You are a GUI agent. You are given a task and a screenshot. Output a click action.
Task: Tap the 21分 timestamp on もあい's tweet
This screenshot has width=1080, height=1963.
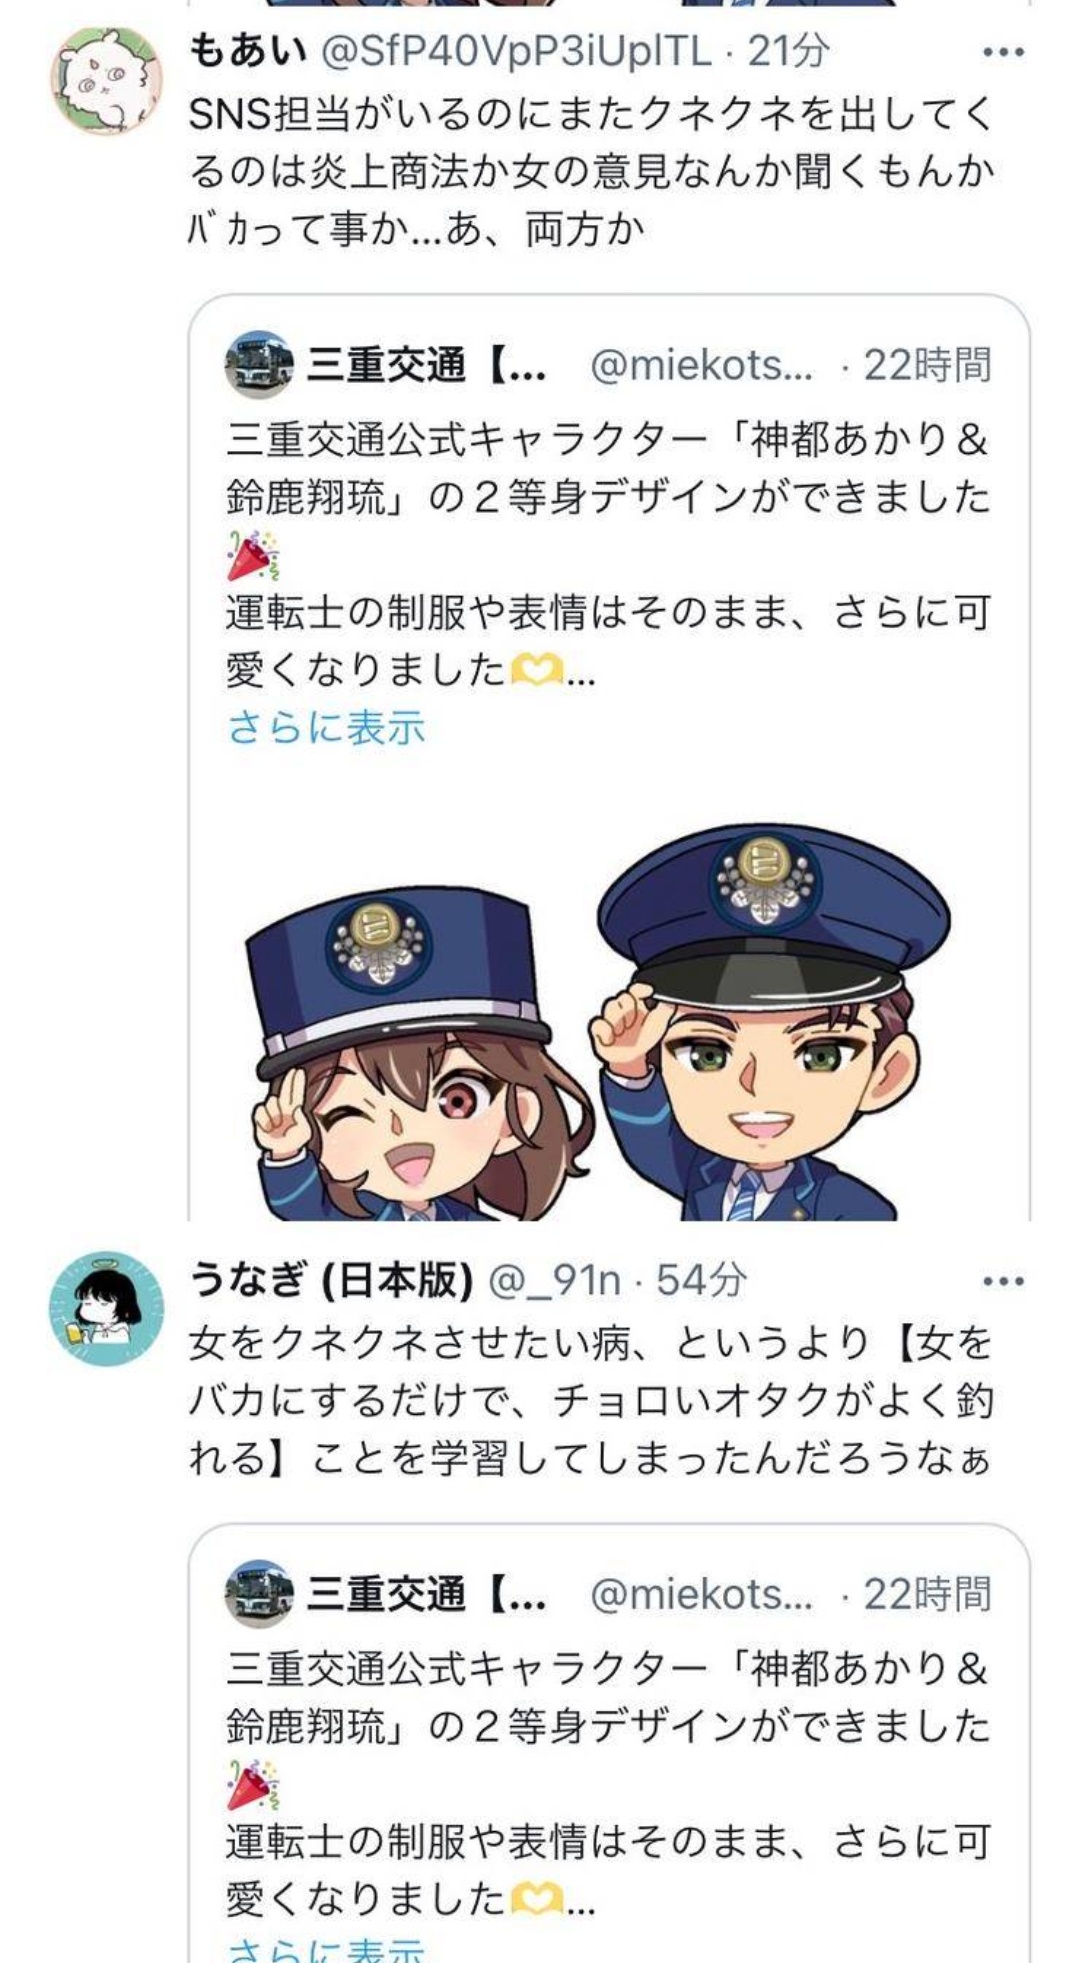[x=788, y=51]
